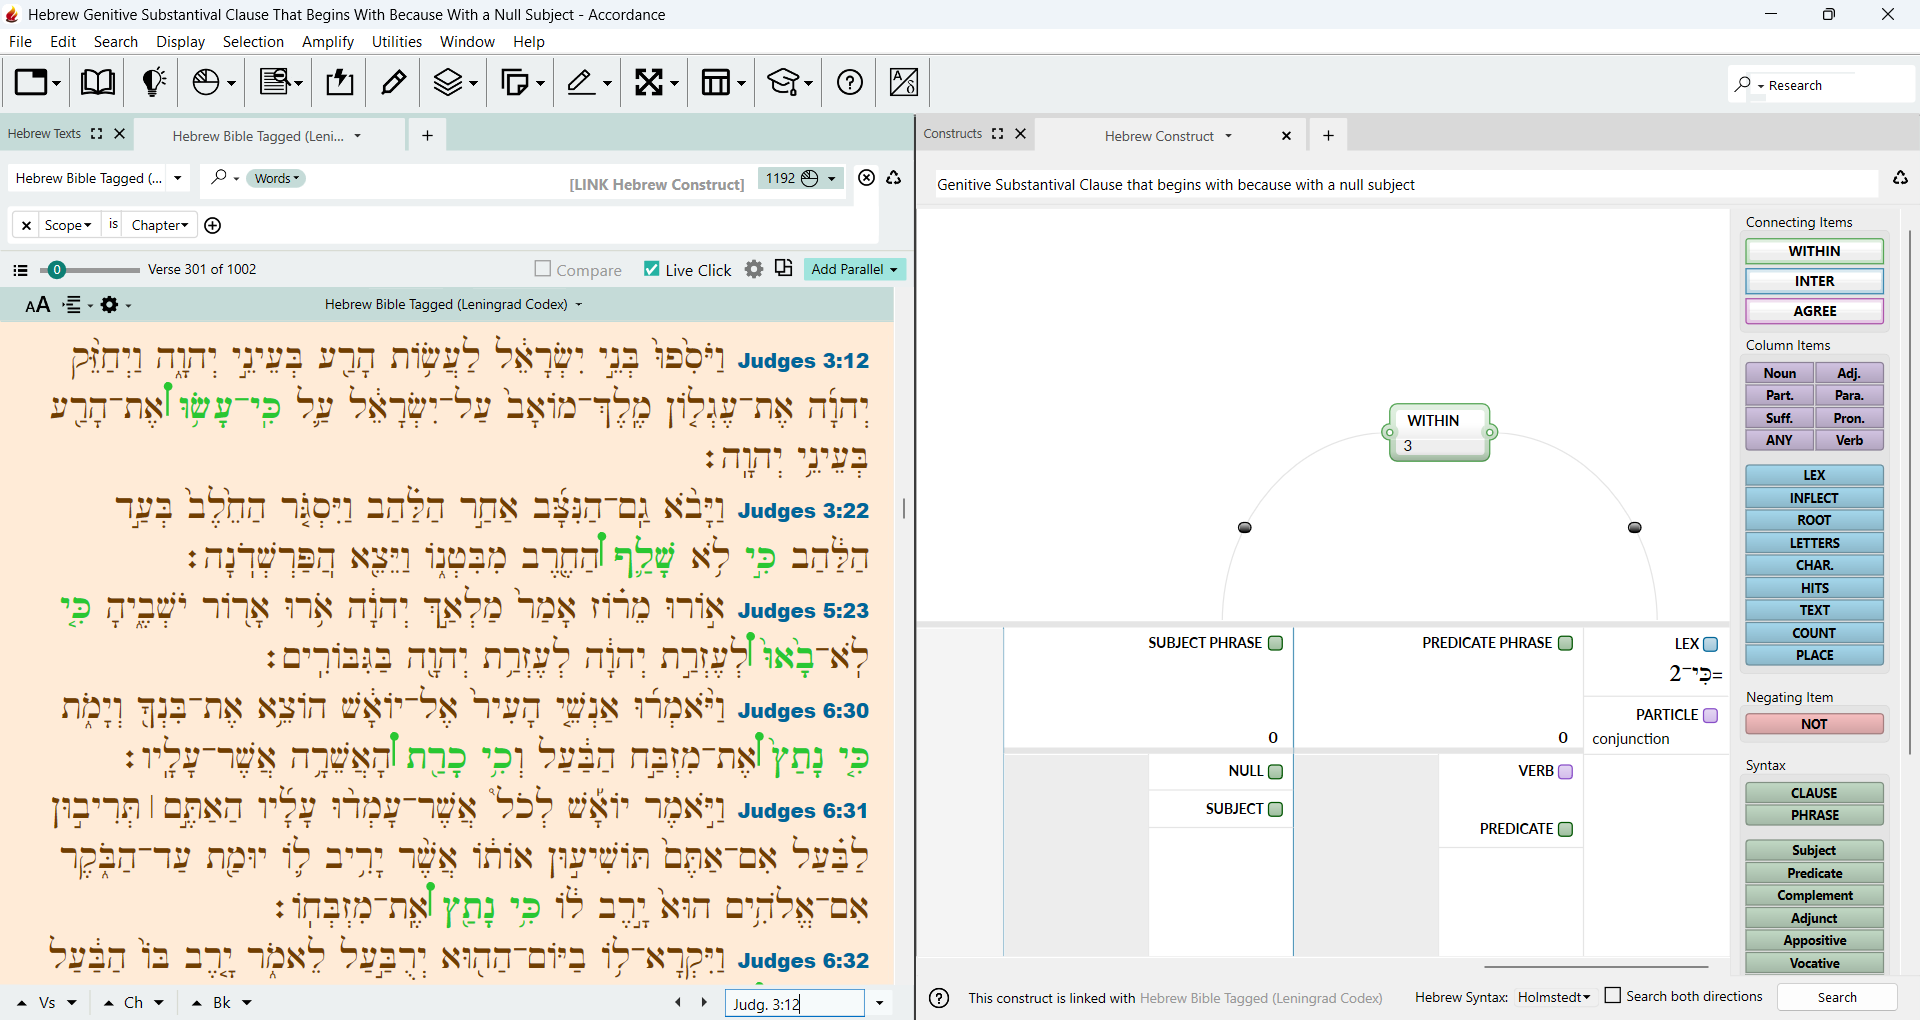Open the Amplify menu
The image size is (1920, 1020).
[328, 41]
